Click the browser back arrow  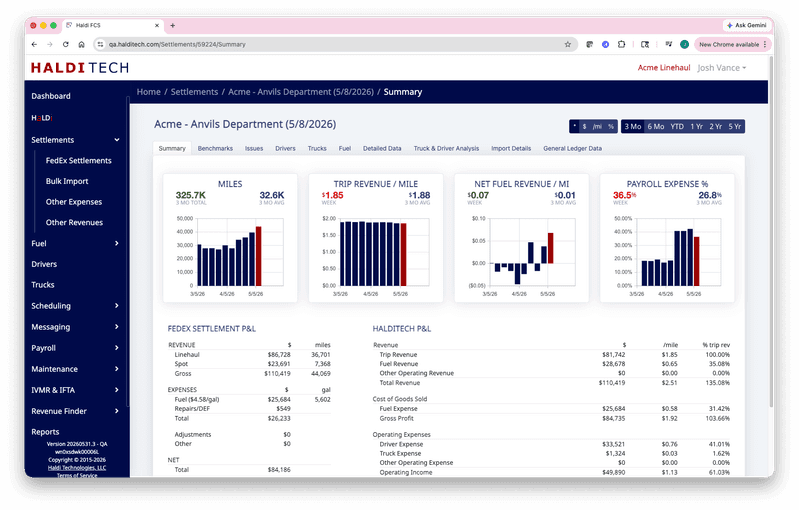[x=34, y=44]
